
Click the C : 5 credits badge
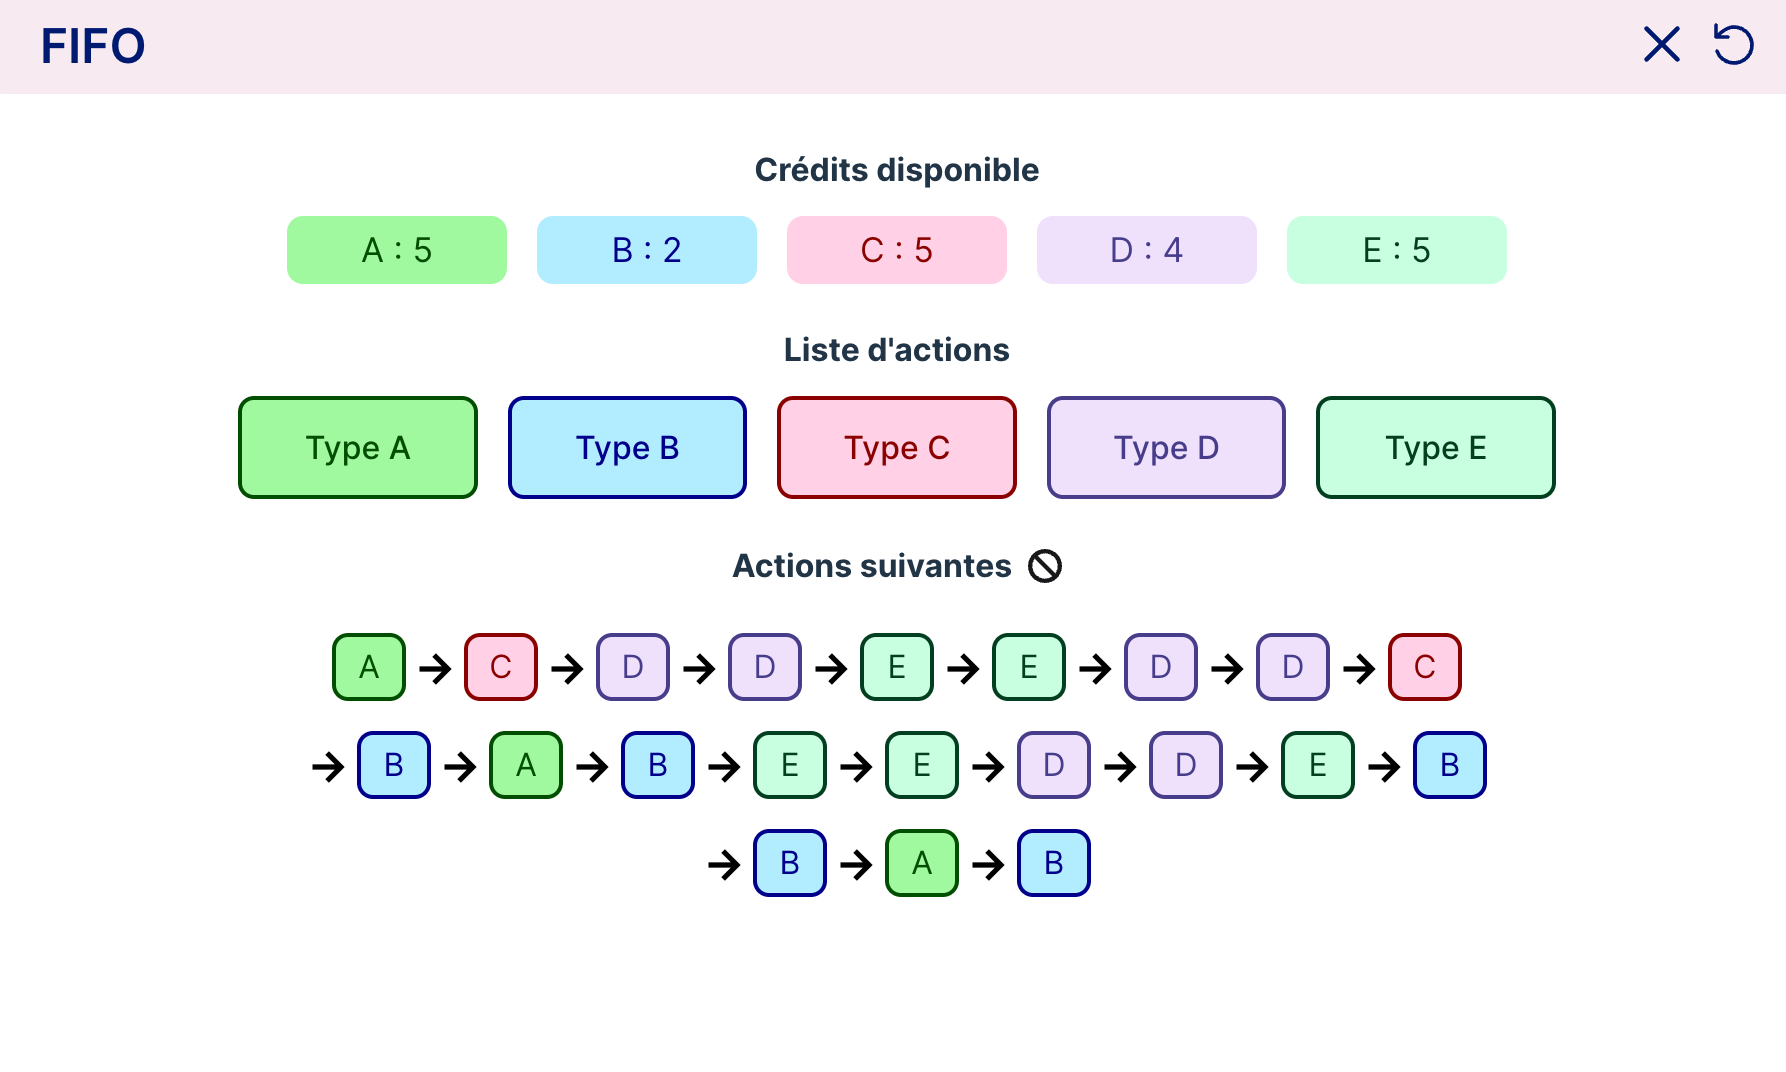pos(897,250)
